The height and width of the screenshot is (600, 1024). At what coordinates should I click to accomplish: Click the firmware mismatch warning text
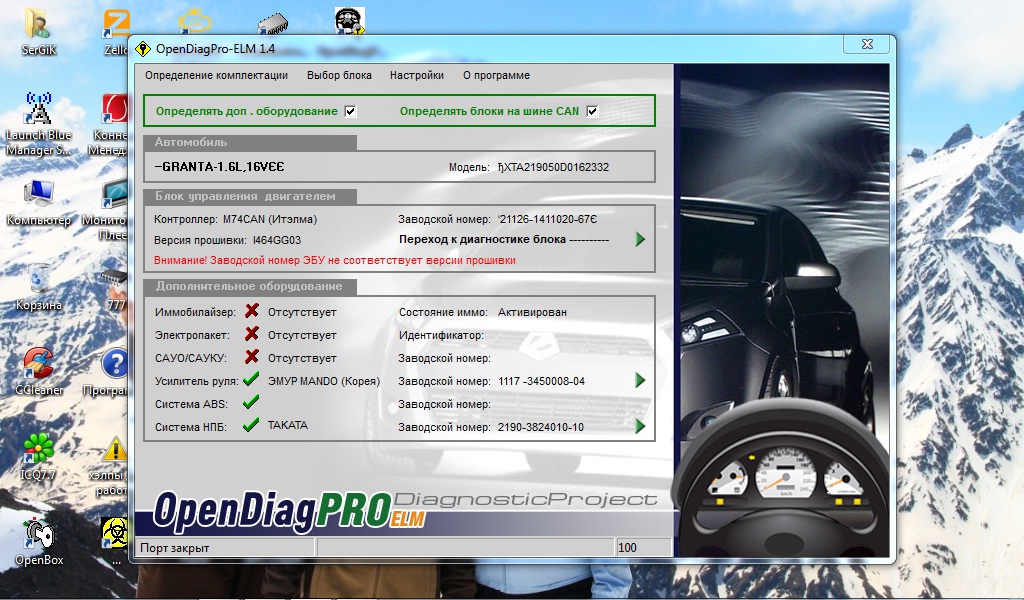pyautogui.click(x=334, y=260)
